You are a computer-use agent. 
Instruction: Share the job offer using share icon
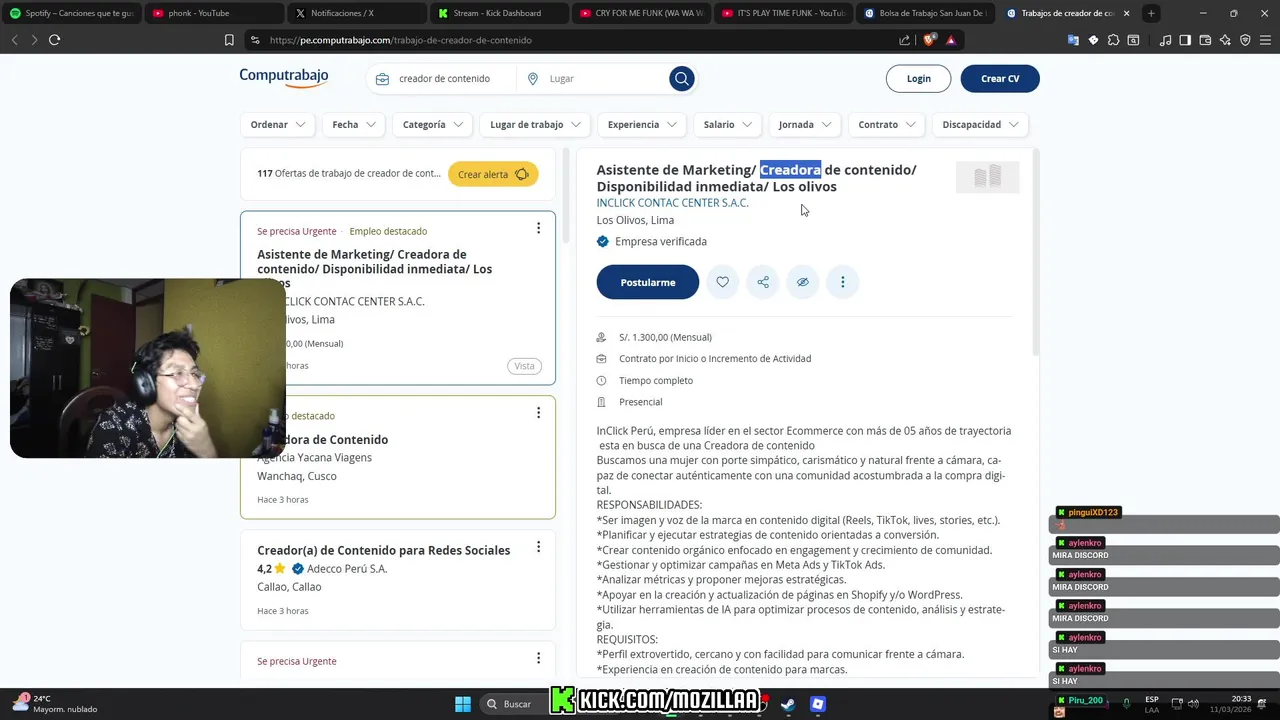(x=763, y=282)
